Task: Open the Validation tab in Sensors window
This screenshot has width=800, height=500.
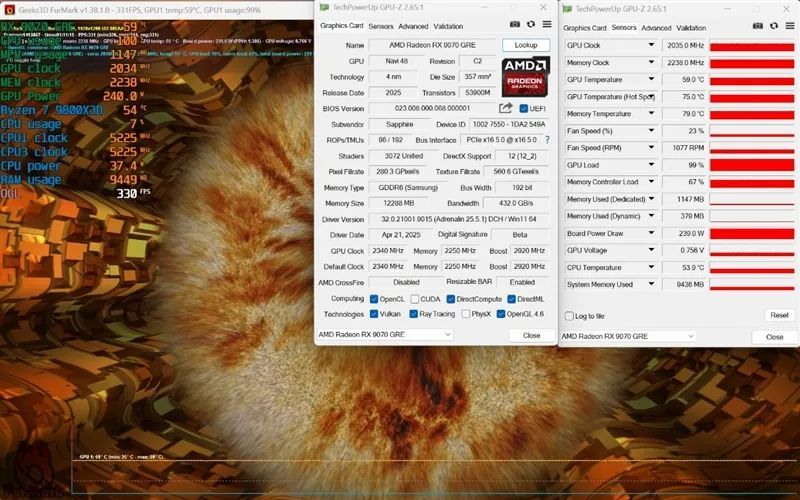Action: coord(691,28)
